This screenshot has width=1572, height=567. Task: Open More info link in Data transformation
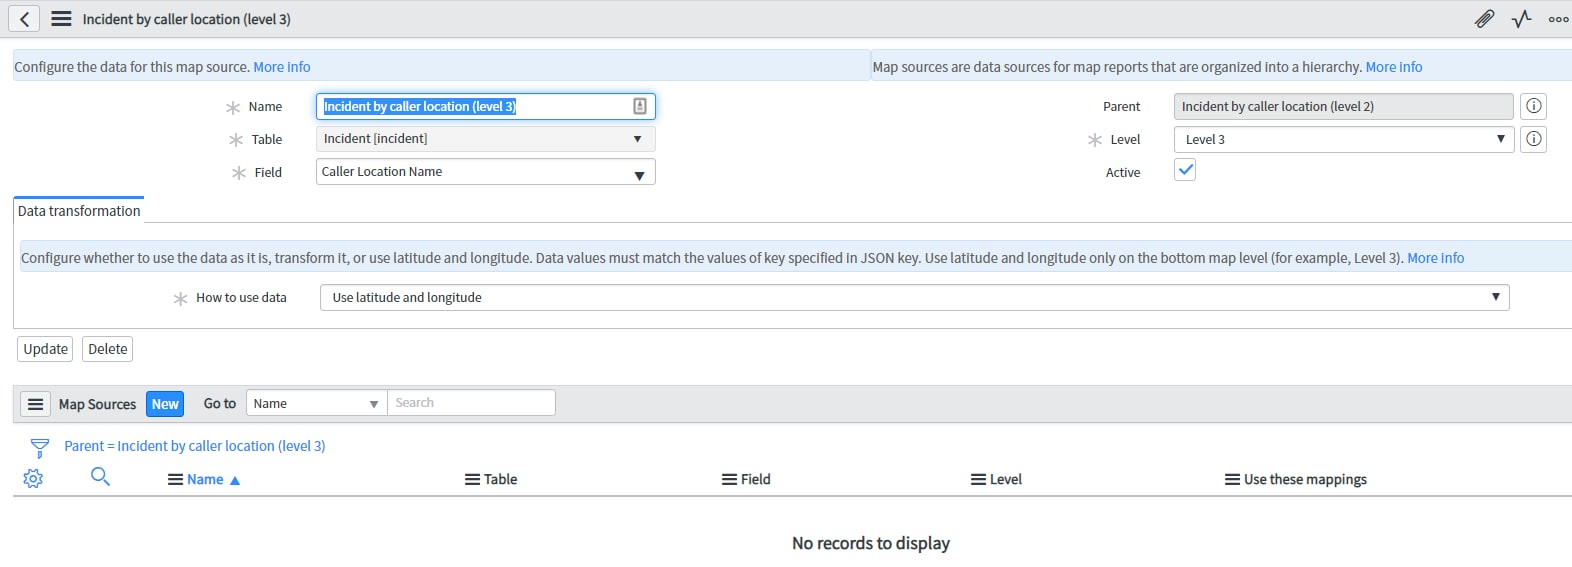[x=1436, y=258]
